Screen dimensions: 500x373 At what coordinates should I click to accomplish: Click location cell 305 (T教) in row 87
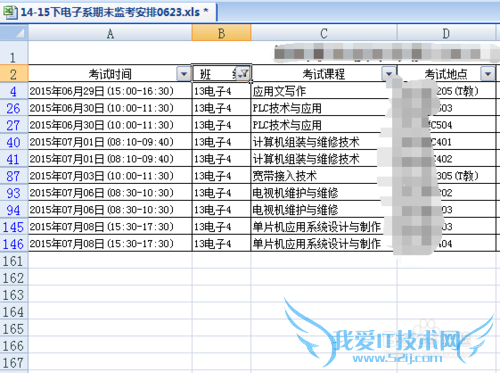[446, 176]
